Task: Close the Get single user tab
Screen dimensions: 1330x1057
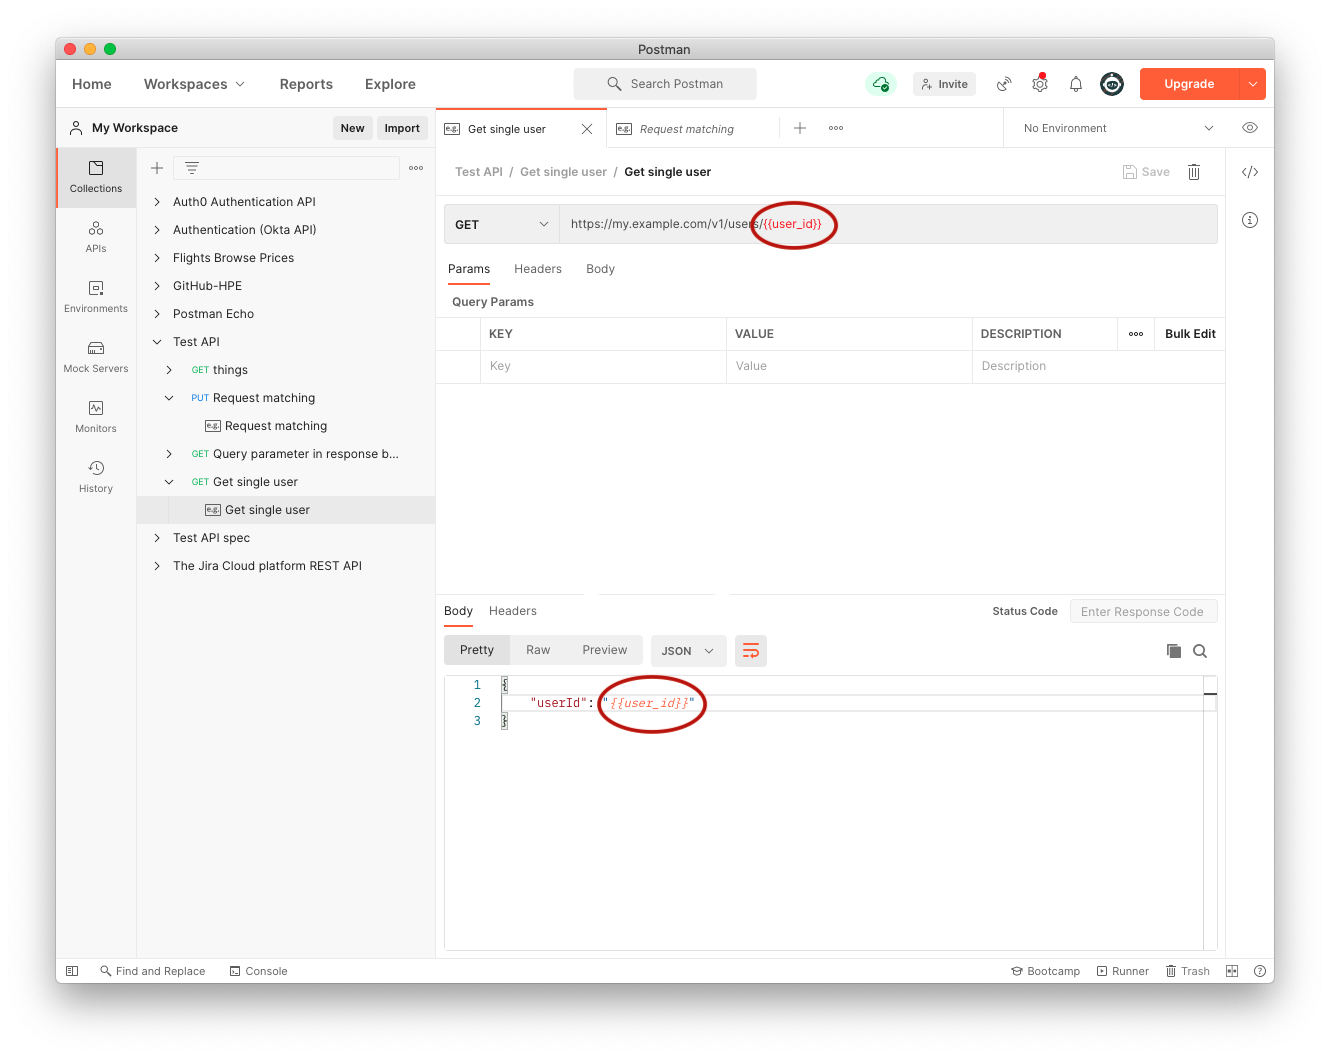Action: pyautogui.click(x=587, y=129)
